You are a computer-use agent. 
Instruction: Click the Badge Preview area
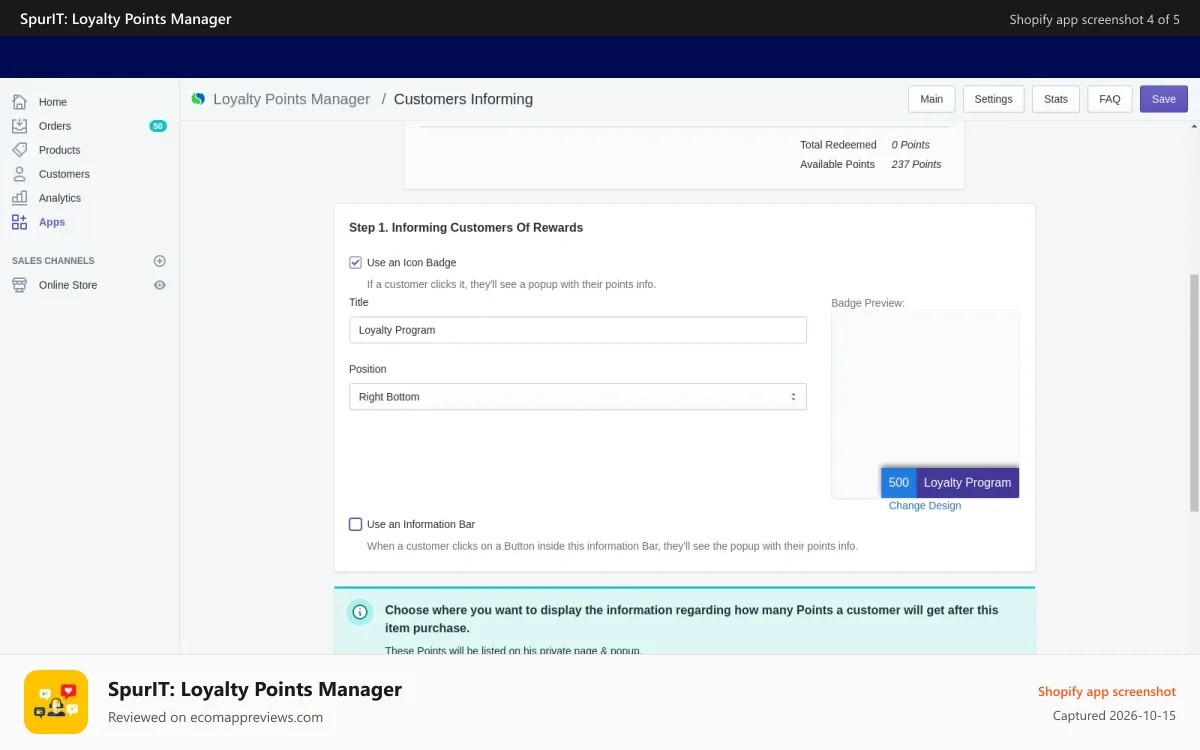coord(925,404)
